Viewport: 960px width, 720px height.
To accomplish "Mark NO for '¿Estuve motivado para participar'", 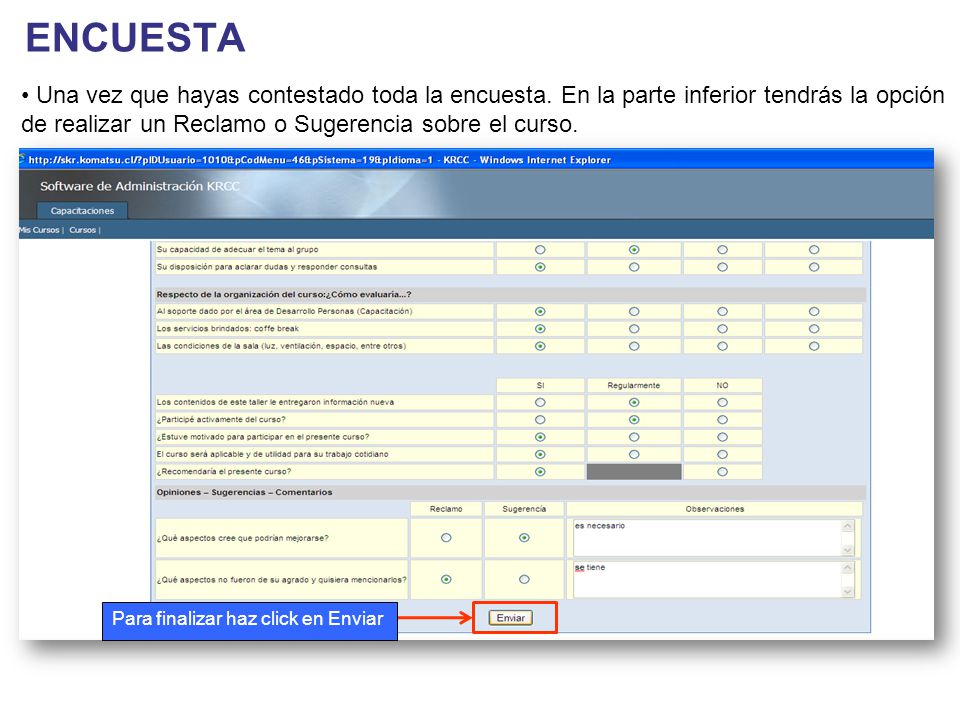I will coord(722,437).
